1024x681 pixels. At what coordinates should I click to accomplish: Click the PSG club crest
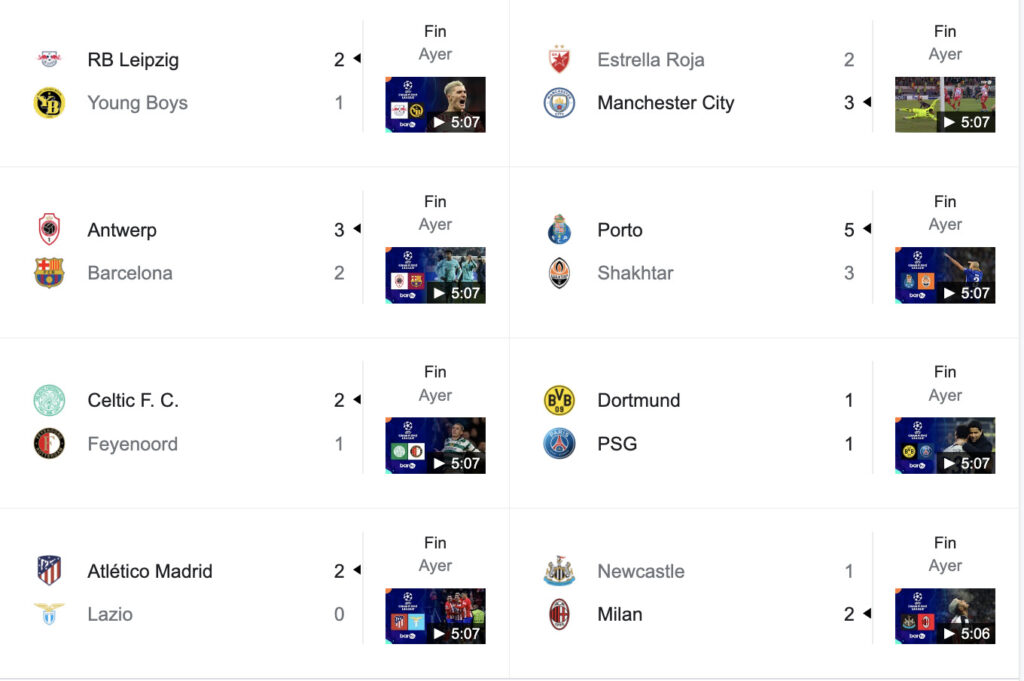pos(559,443)
